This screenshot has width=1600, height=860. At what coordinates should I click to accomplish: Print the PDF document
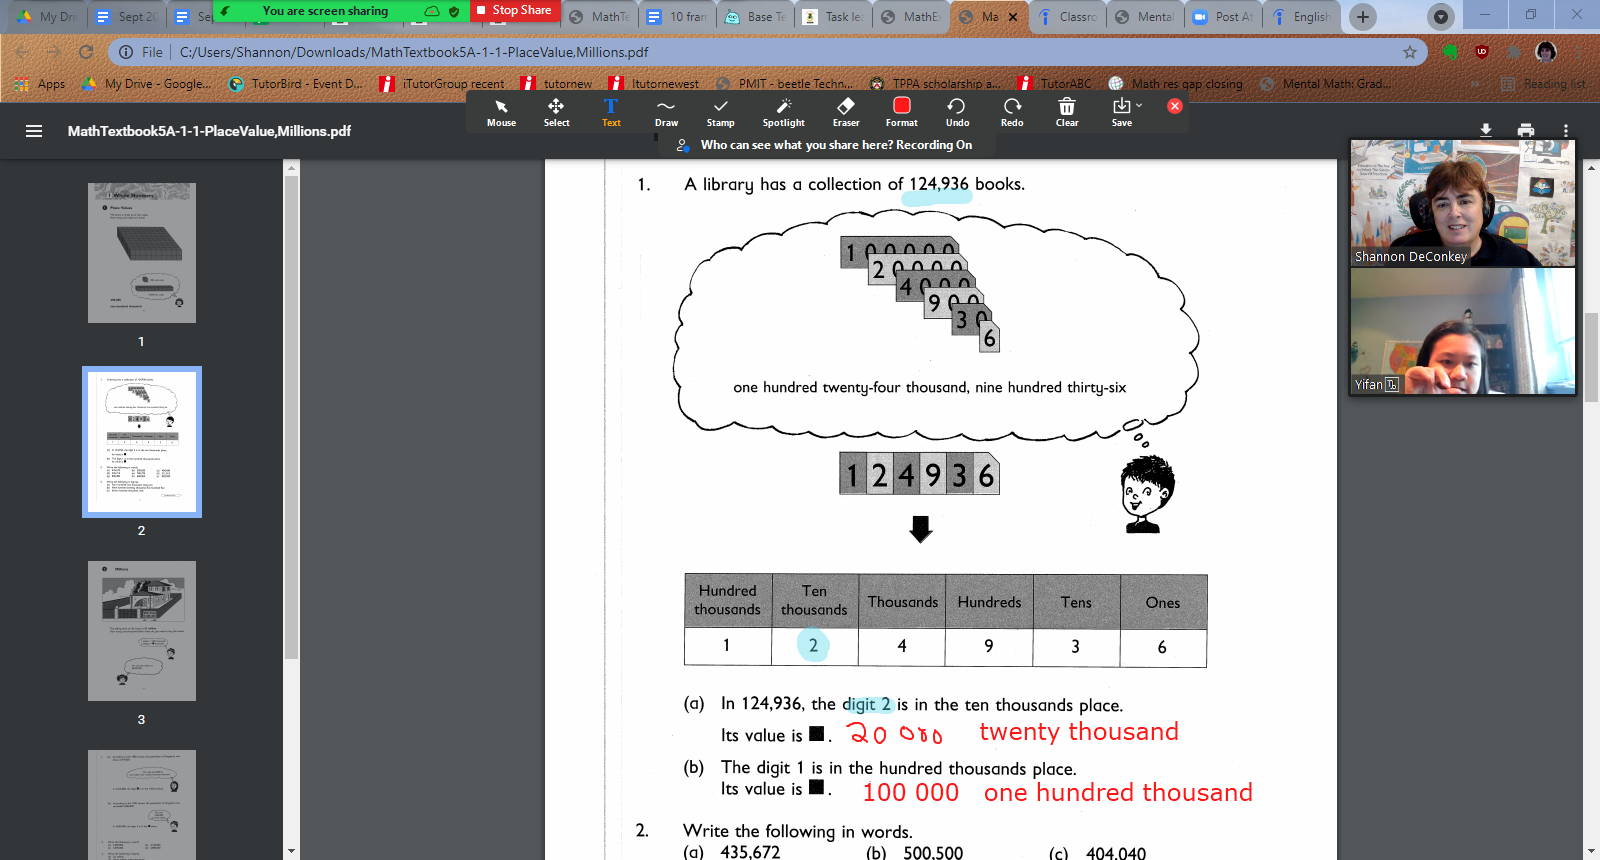(x=1526, y=130)
